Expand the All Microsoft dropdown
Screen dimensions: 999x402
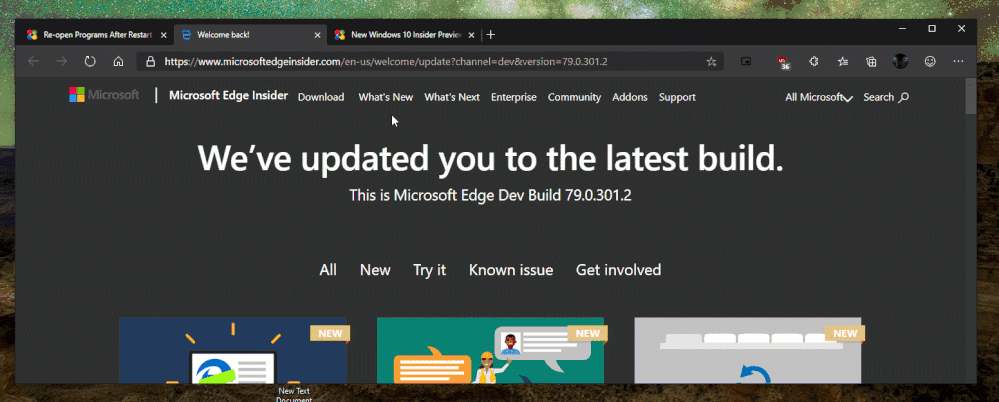(819, 97)
